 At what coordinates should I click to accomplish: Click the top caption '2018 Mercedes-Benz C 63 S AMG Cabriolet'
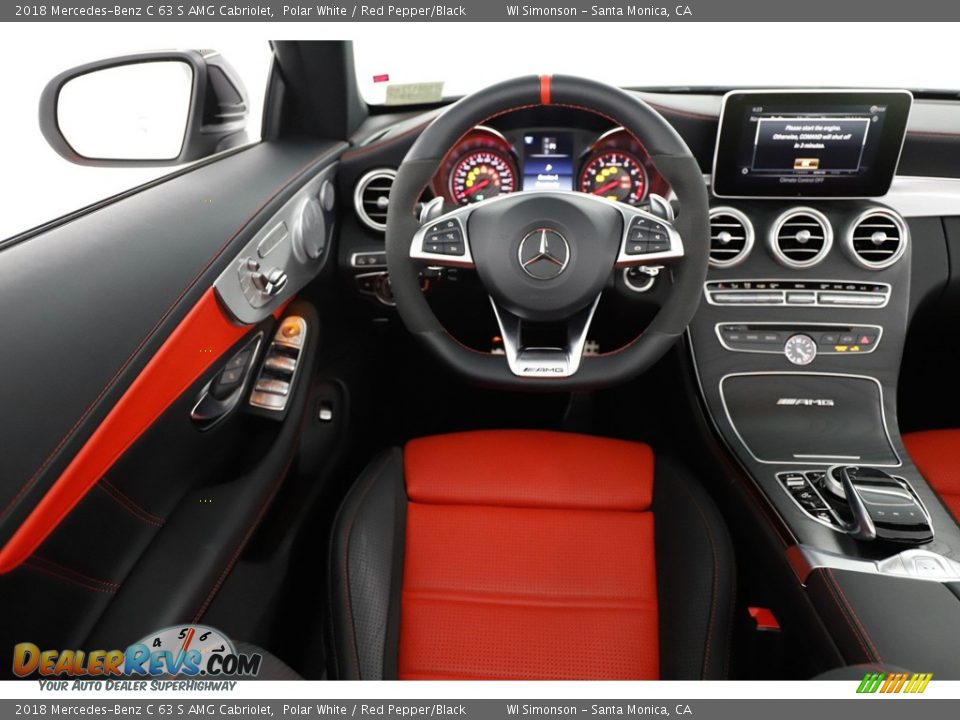144,10
